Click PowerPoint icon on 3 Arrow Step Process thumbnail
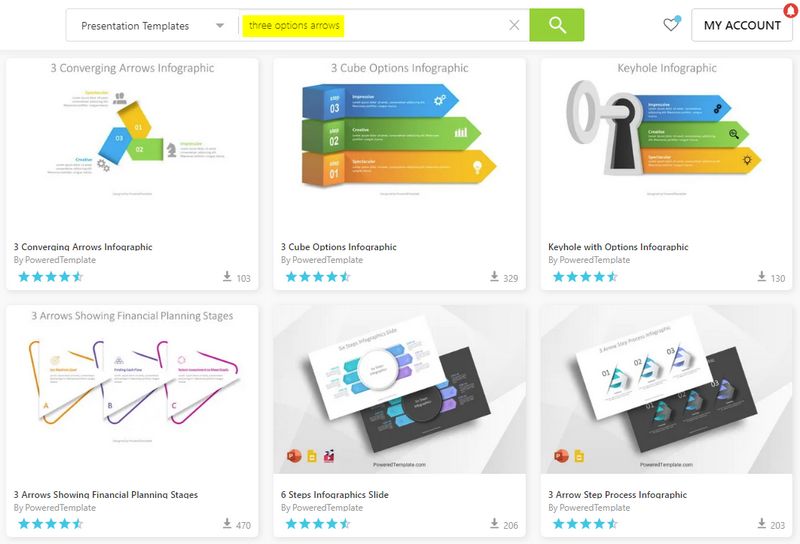This screenshot has width=800, height=544. pos(561,456)
